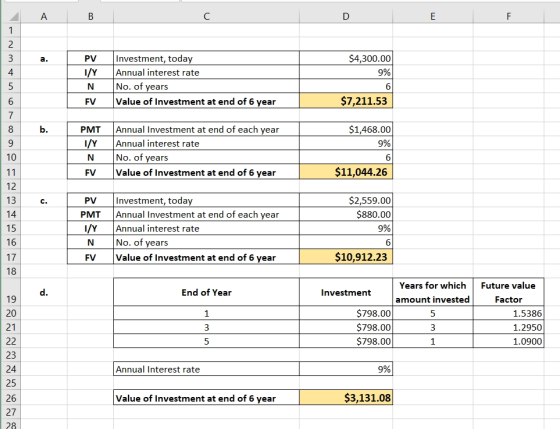Screen dimensions: 560x429
Task: Click years invested value 5 in row 20
Action: 432,313
